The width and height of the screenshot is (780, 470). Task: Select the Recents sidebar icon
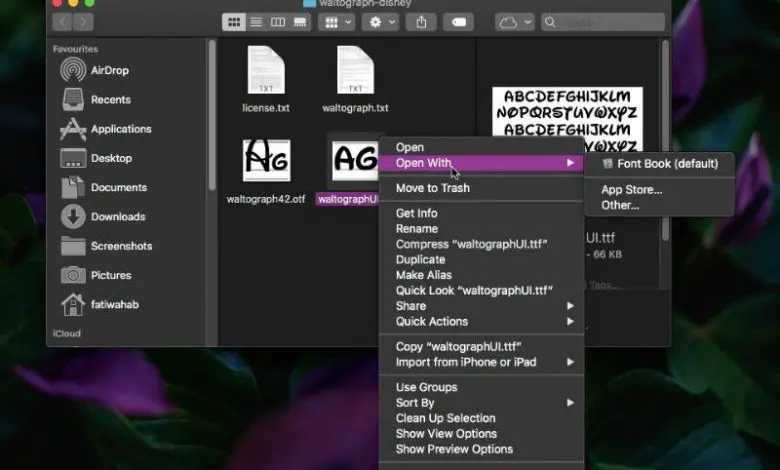(x=73, y=99)
